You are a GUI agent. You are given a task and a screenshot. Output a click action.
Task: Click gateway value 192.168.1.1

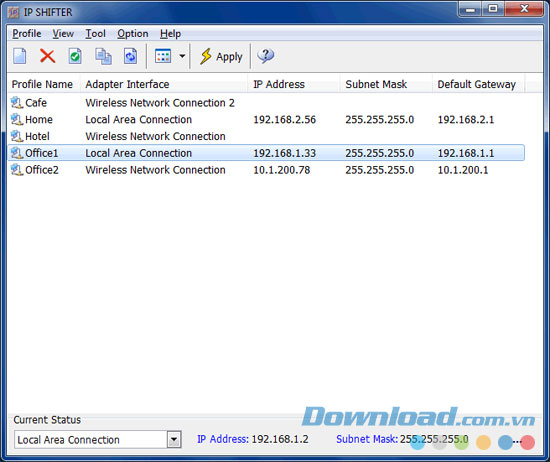coord(466,153)
